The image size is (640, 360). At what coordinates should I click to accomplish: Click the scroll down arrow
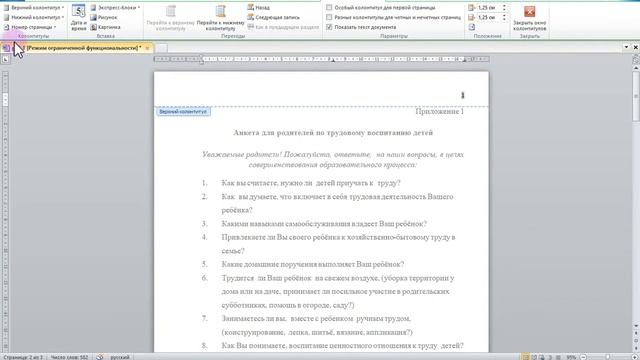pyautogui.click(x=636, y=326)
